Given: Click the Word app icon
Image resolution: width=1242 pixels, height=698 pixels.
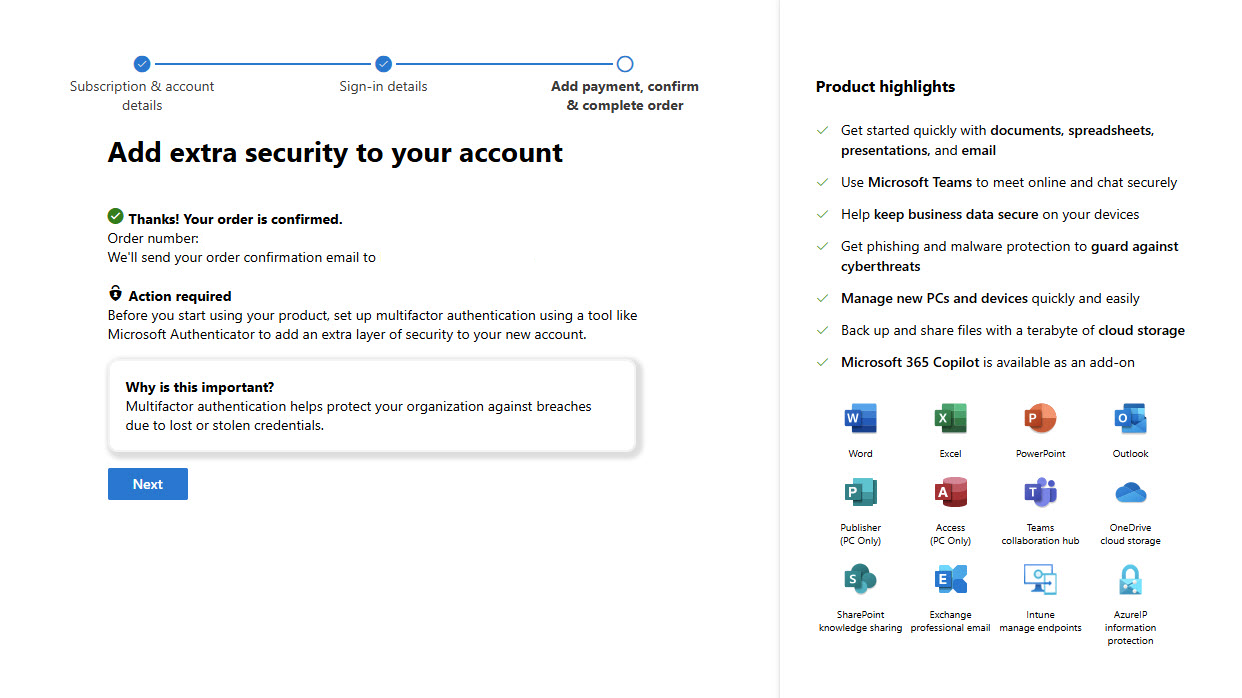Looking at the screenshot, I should (860, 418).
